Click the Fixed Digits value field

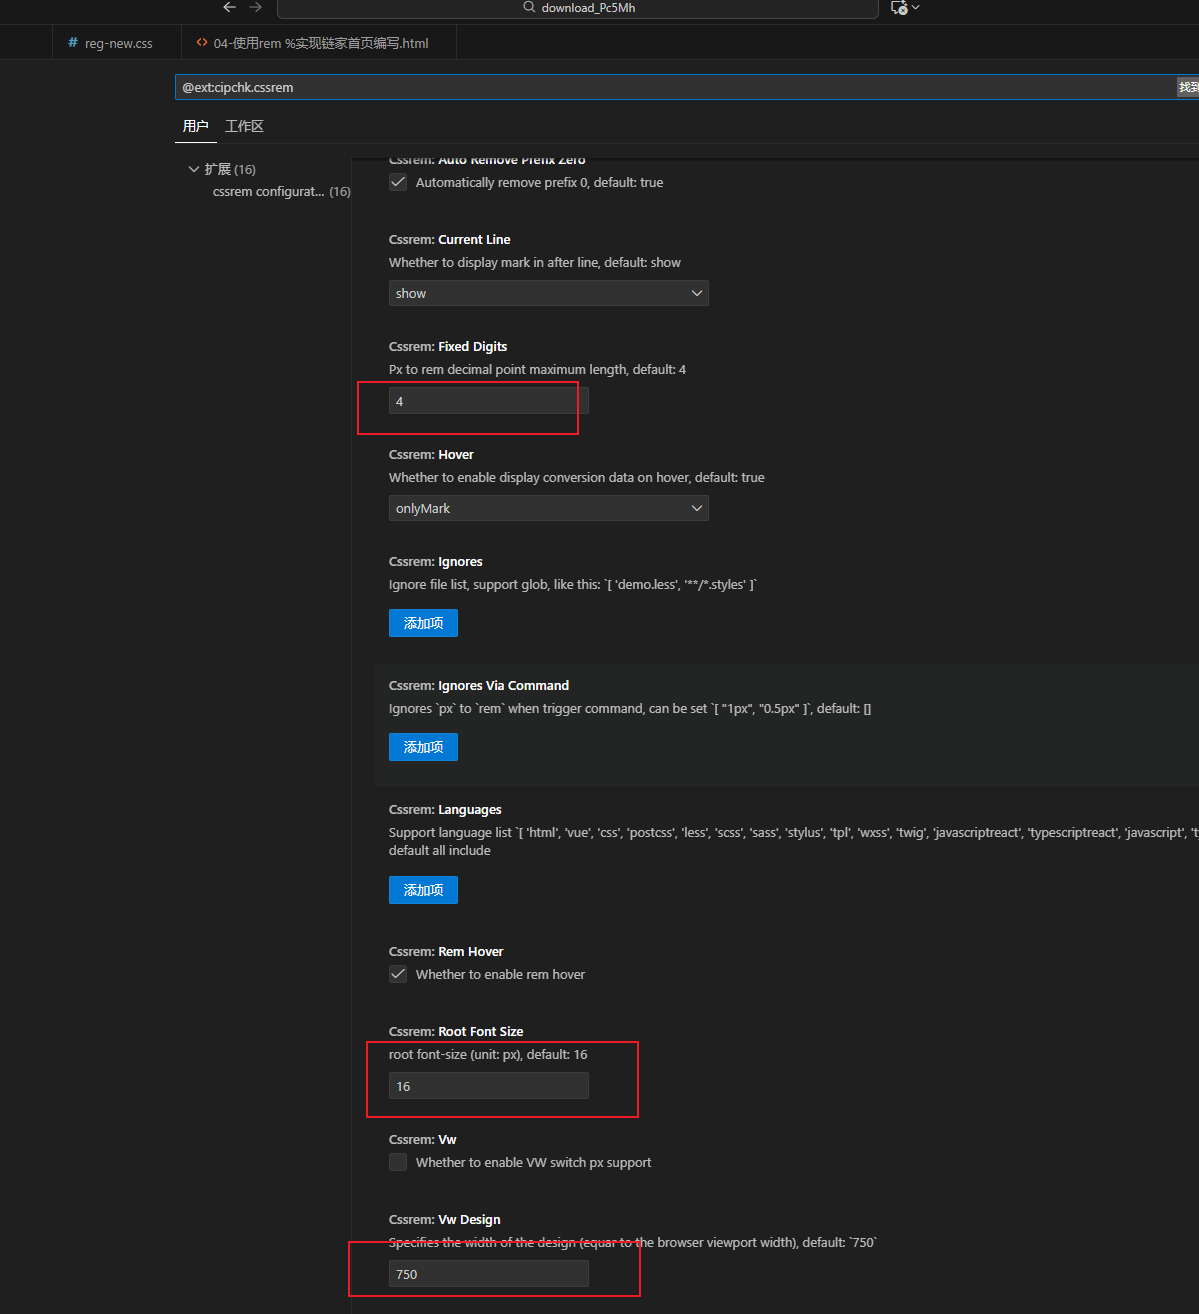pos(482,400)
